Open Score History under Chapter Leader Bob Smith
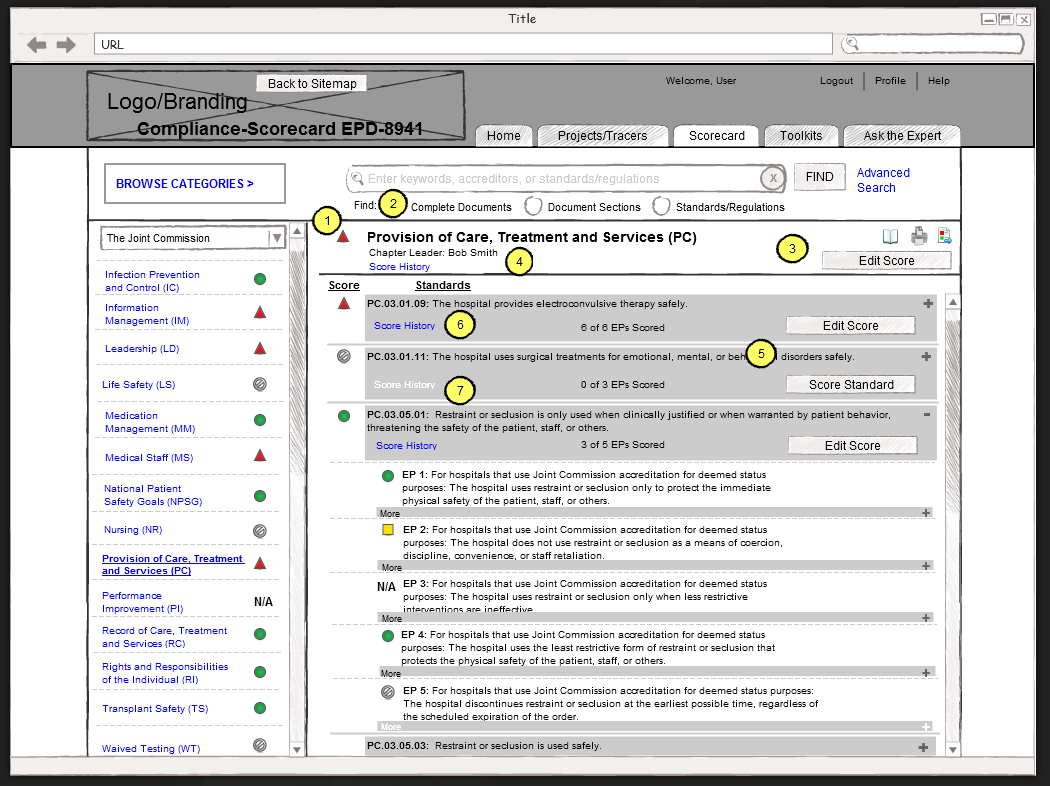Image resolution: width=1050 pixels, height=786 pixels. [x=399, y=266]
